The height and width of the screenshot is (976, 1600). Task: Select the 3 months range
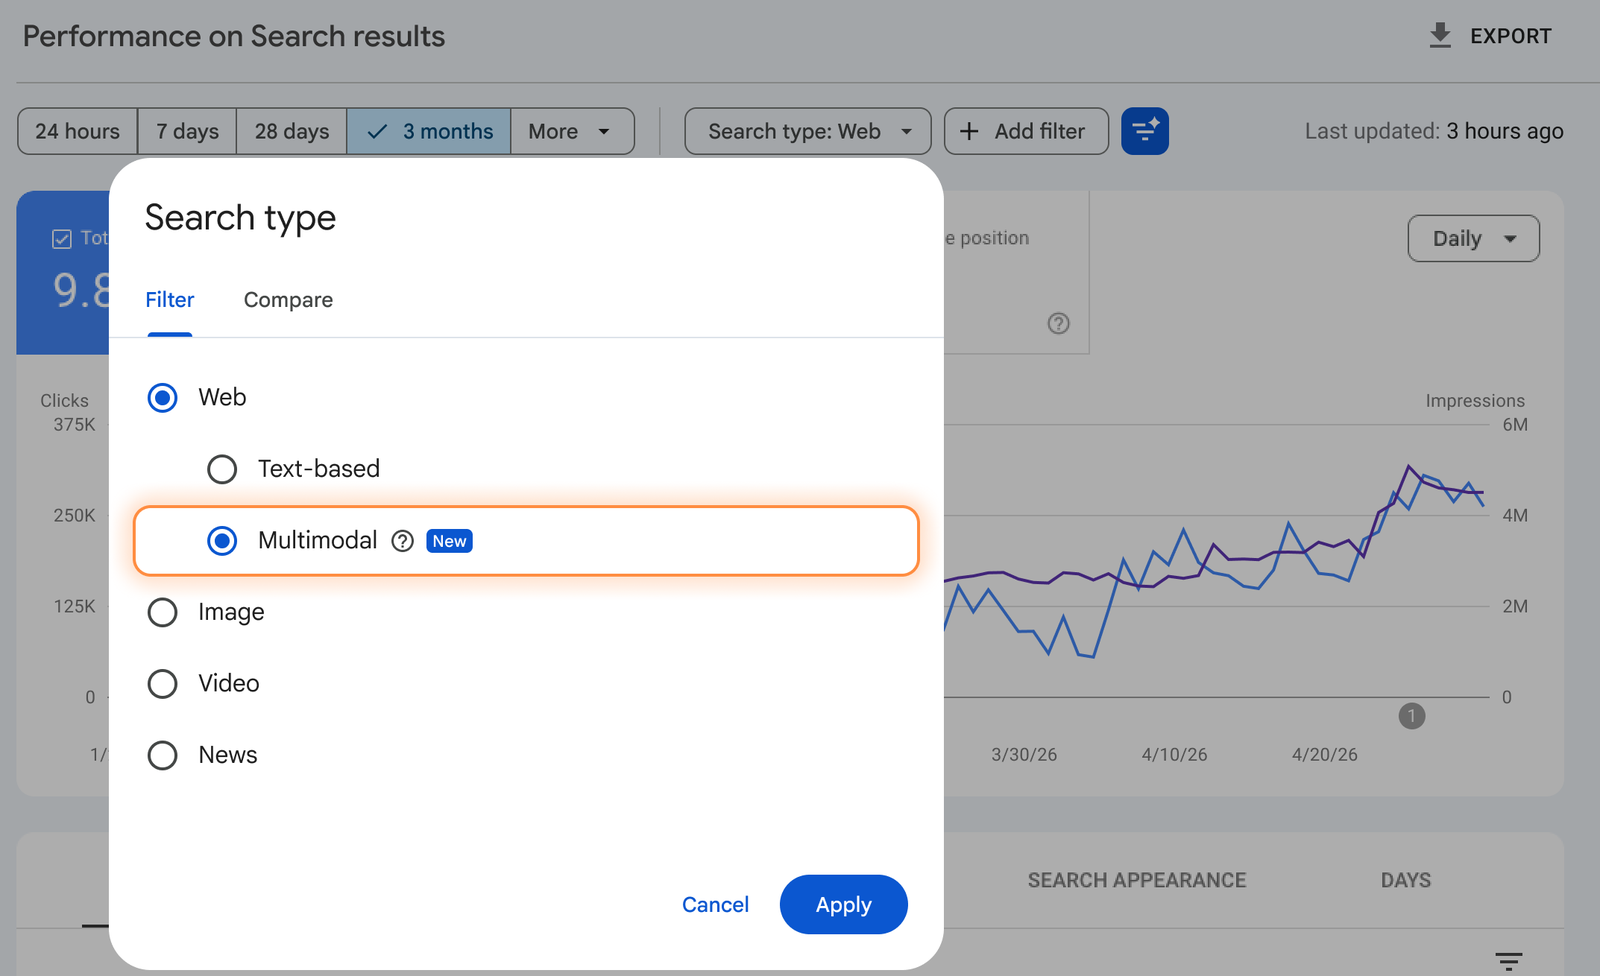429,131
